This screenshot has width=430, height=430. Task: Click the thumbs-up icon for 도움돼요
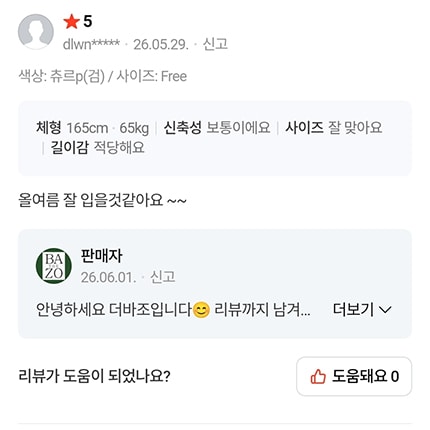click(x=318, y=377)
